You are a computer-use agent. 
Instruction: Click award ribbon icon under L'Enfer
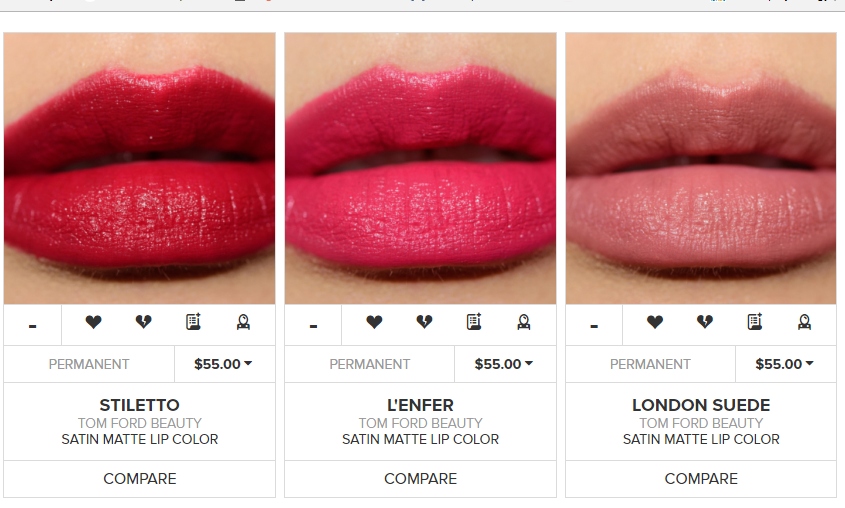click(x=524, y=322)
